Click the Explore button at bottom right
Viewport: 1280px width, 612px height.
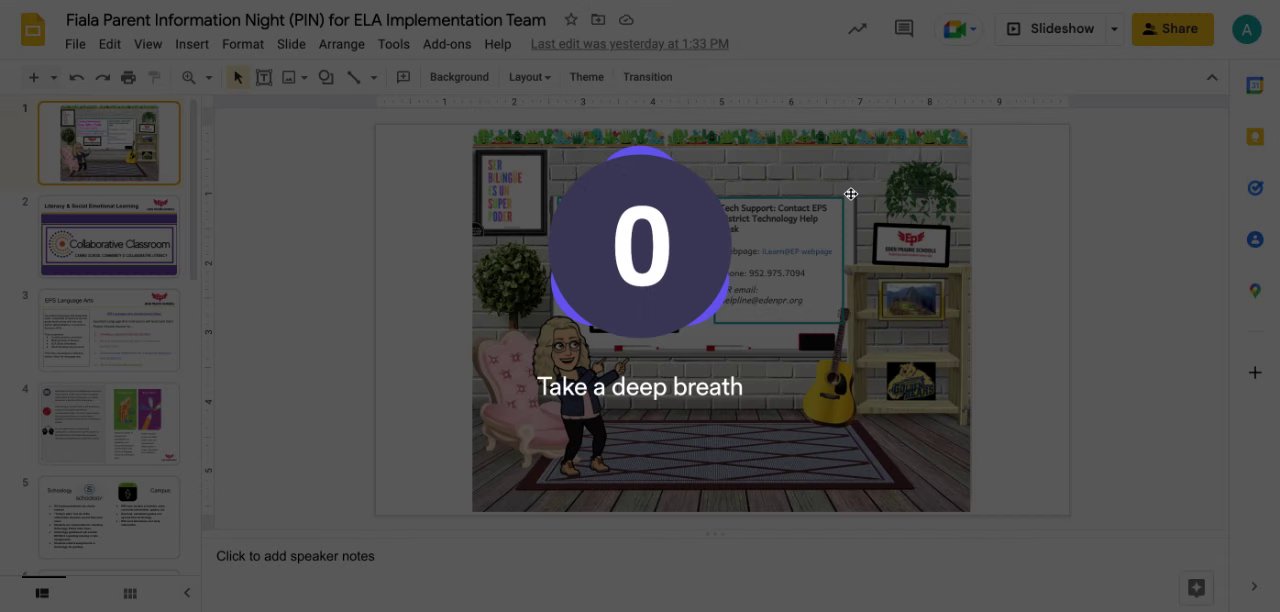[1196, 588]
